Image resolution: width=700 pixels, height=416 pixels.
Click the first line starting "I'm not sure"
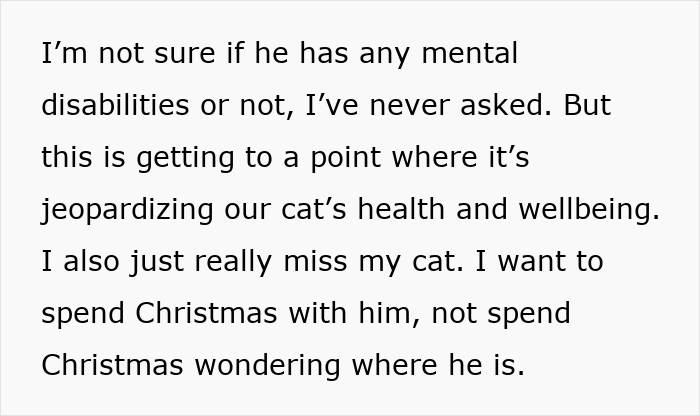tap(279, 54)
